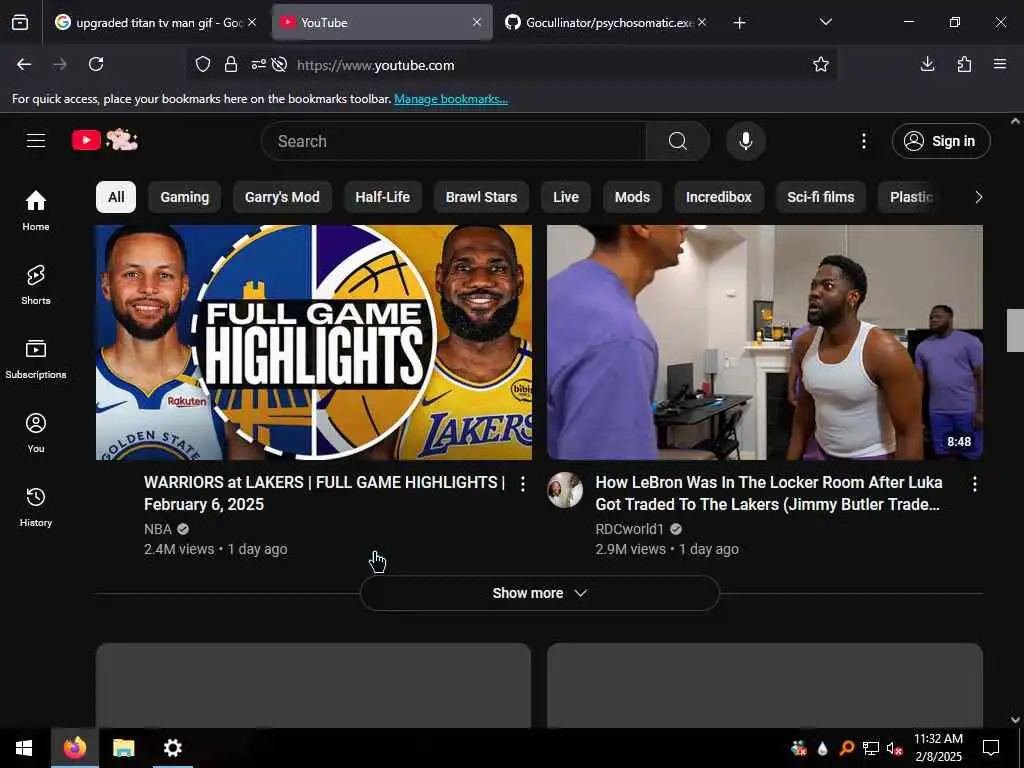Open options menu for LeBron locker room video
Image resolution: width=1024 pixels, height=768 pixels.
pyautogui.click(x=974, y=484)
